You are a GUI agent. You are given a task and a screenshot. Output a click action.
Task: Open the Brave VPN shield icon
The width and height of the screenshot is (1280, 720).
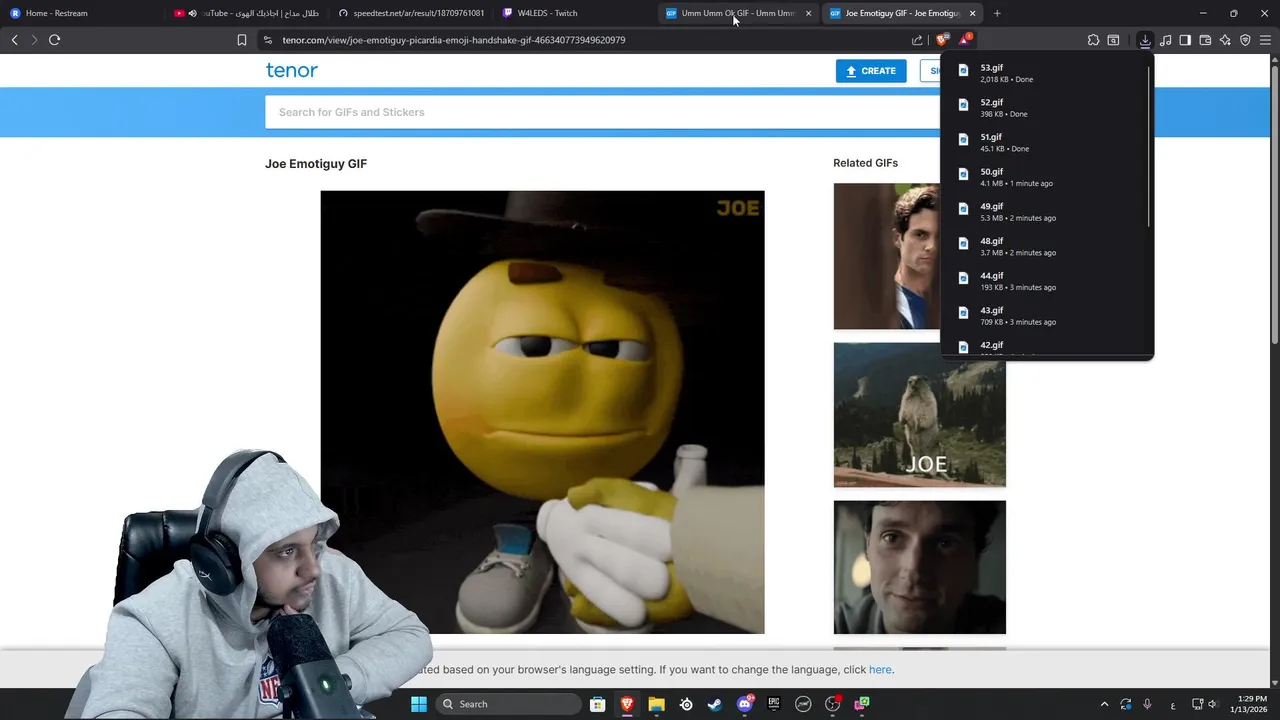pos(1245,40)
